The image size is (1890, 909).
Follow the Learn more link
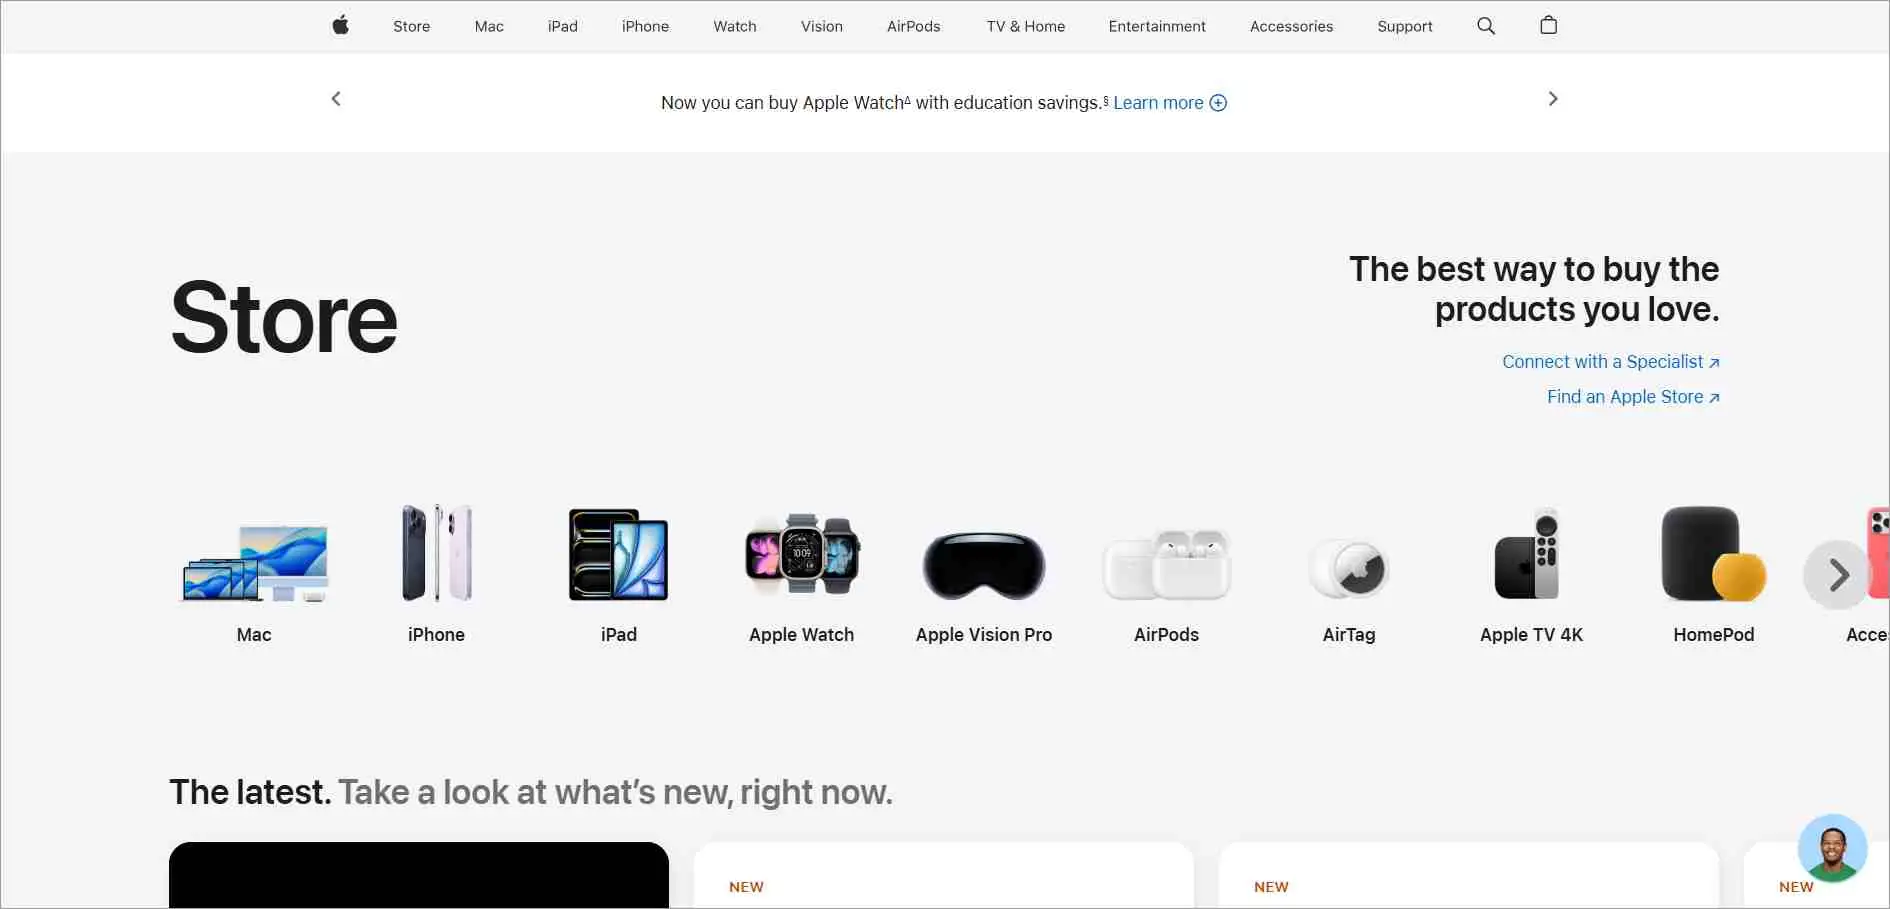tap(1158, 103)
